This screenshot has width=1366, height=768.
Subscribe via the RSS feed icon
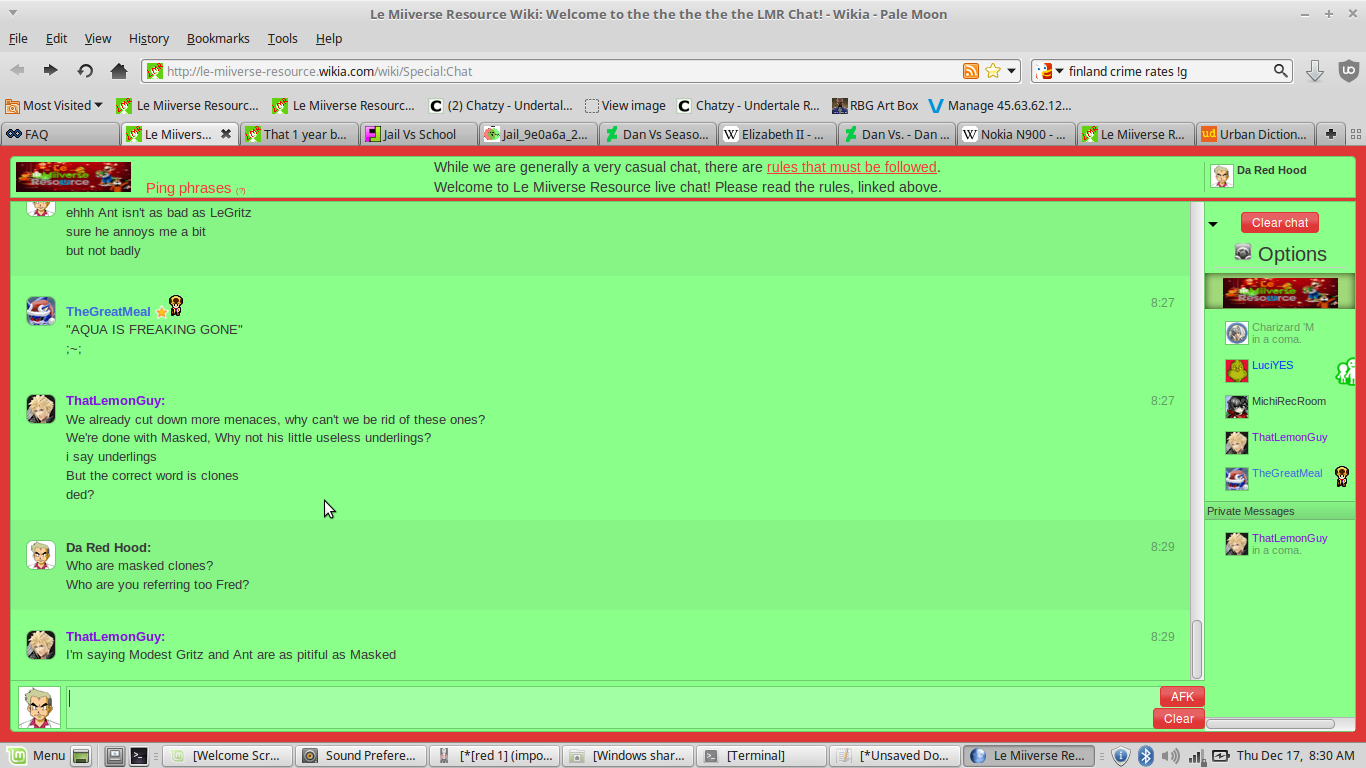971,71
